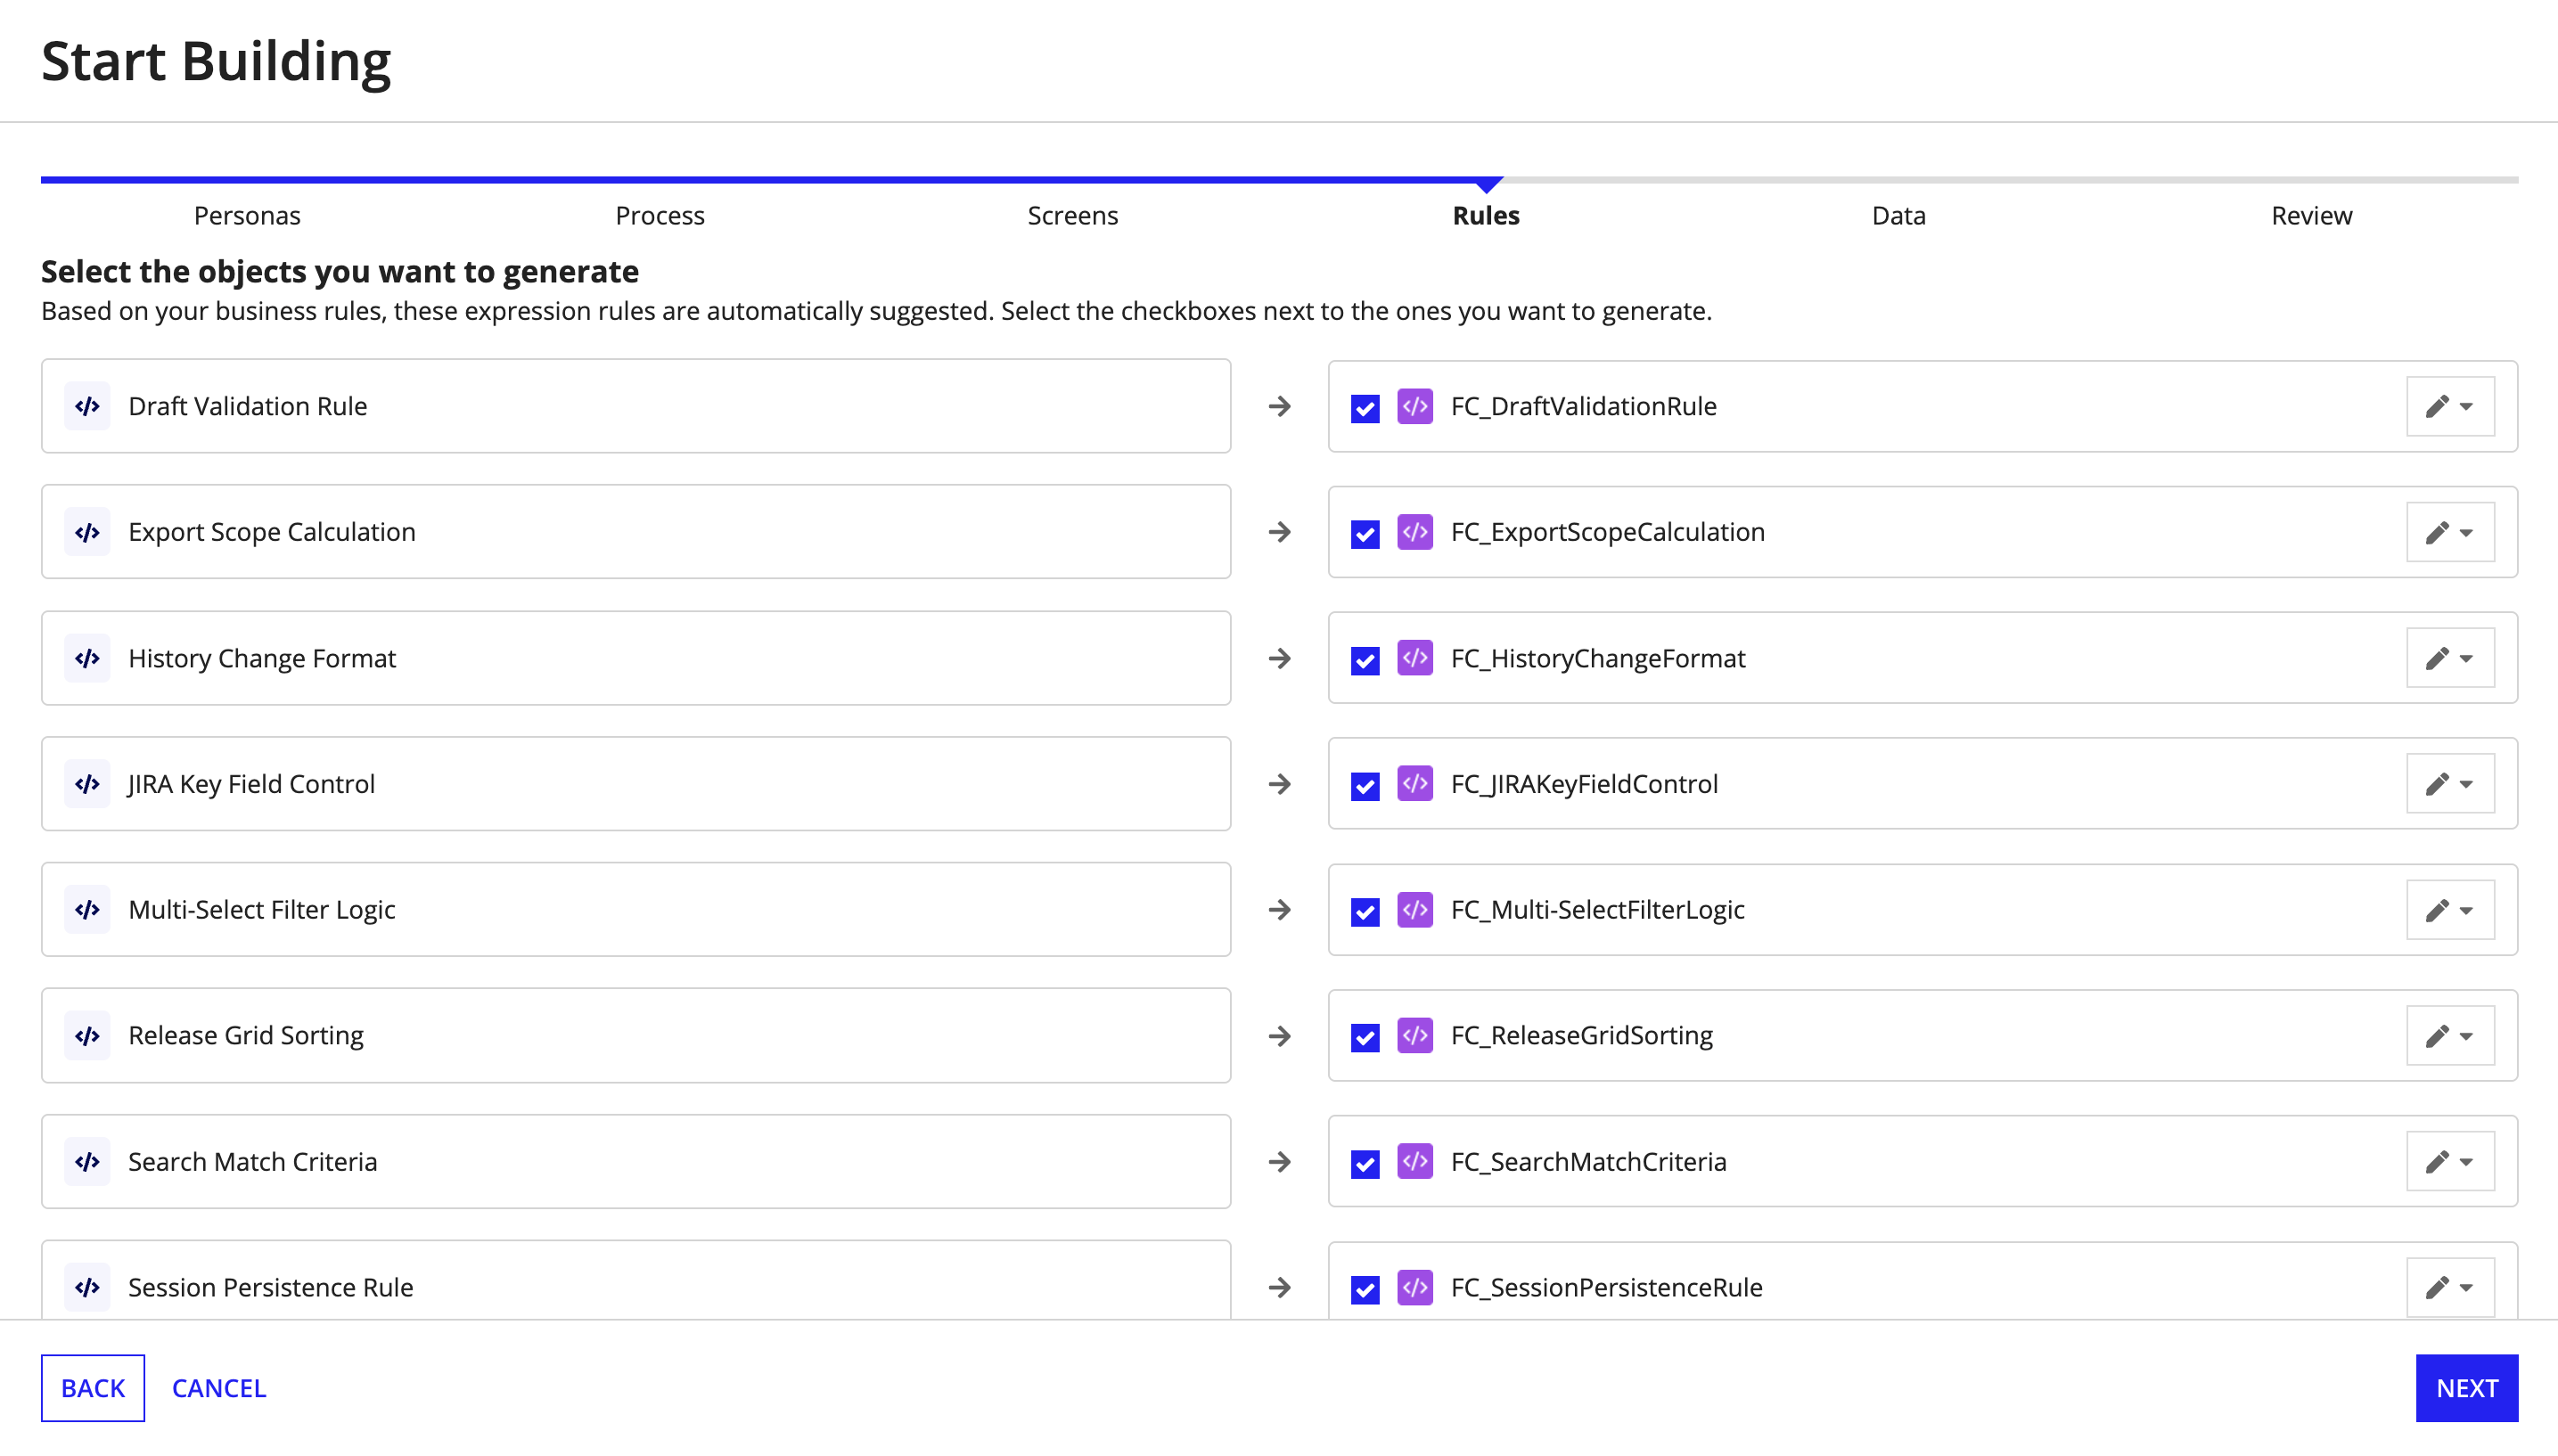Click the purple expression icon for FC_SearchMatchCriteria
Viewport: 2558px width, 1456px height.
click(x=1415, y=1162)
